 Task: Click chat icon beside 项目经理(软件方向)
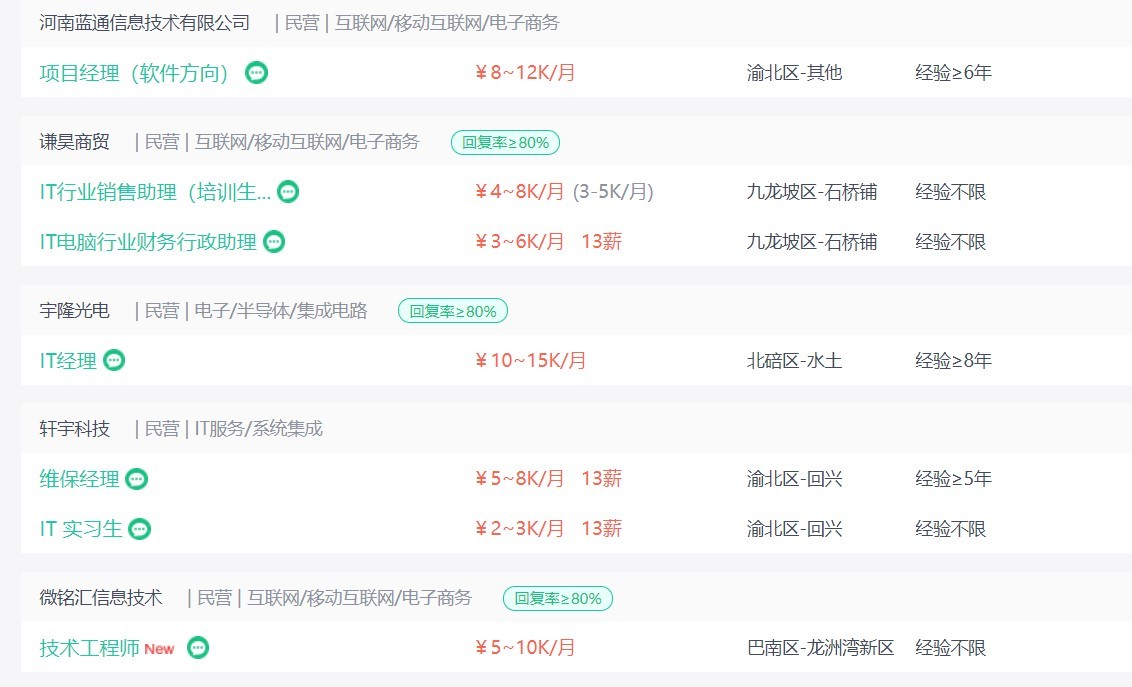pos(257,73)
